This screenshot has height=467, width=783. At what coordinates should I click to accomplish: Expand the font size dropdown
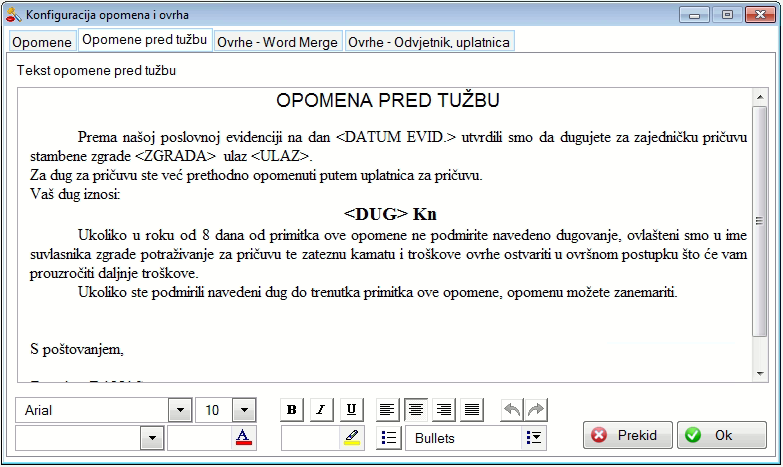click(x=244, y=410)
